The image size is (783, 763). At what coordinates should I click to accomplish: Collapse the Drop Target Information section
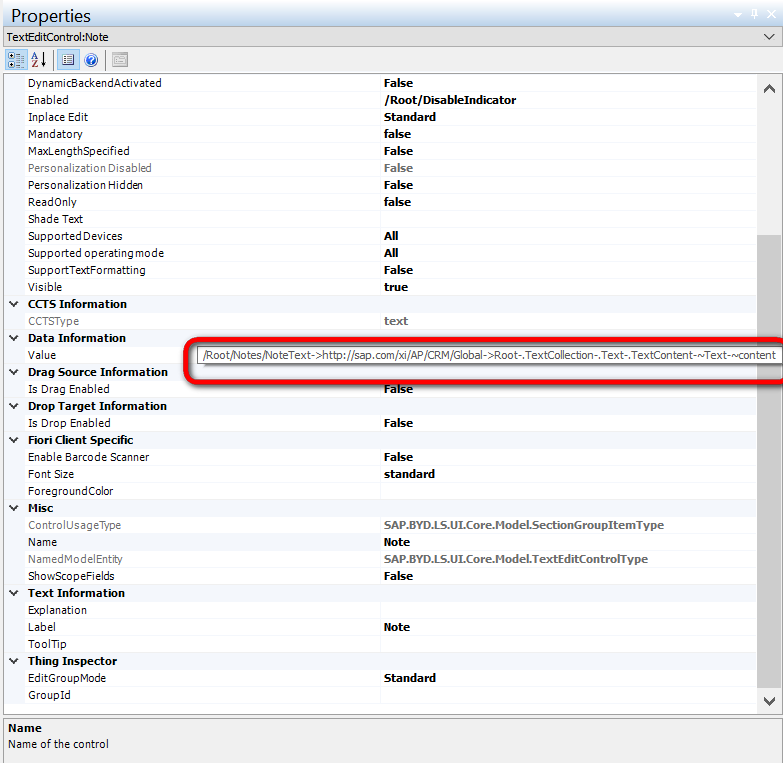point(14,405)
